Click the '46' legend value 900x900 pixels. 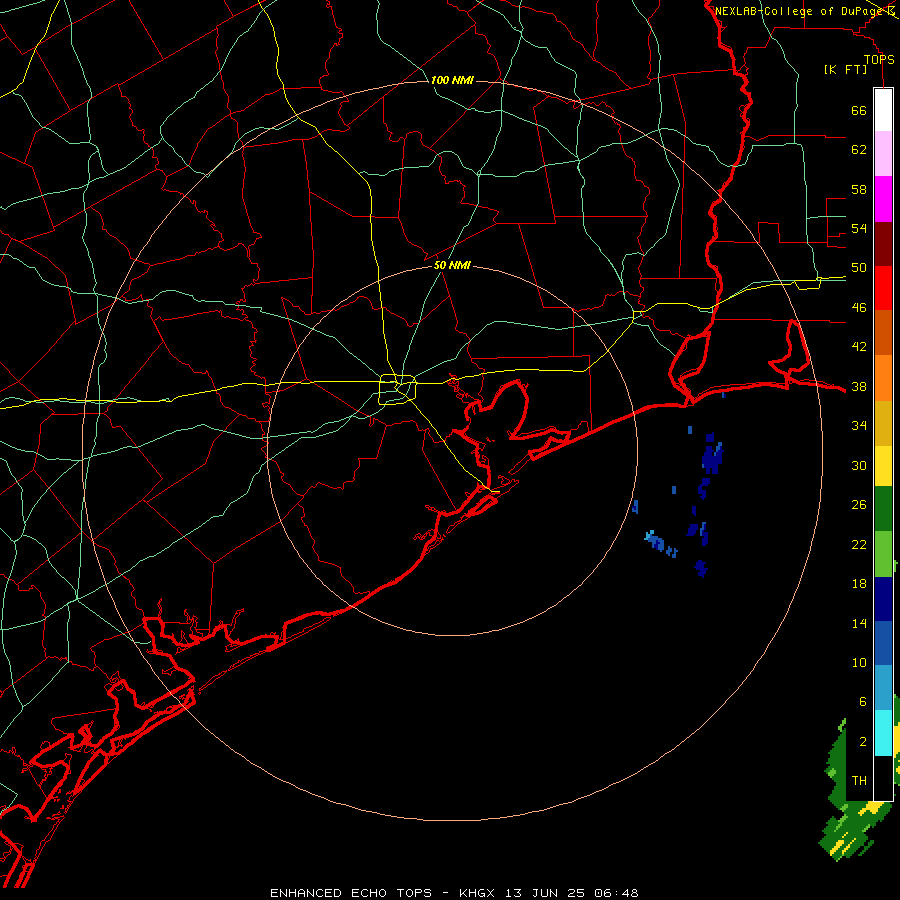coord(859,308)
